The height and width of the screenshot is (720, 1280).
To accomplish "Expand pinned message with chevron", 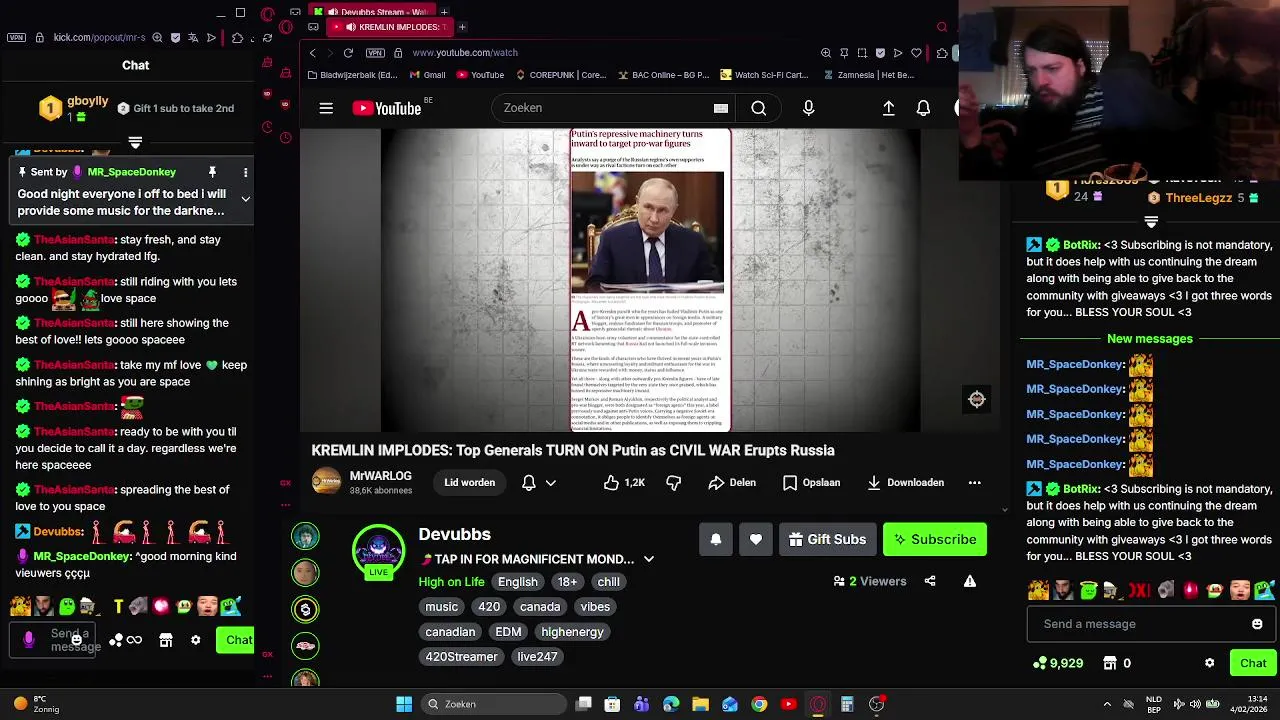I will [x=245, y=199].
